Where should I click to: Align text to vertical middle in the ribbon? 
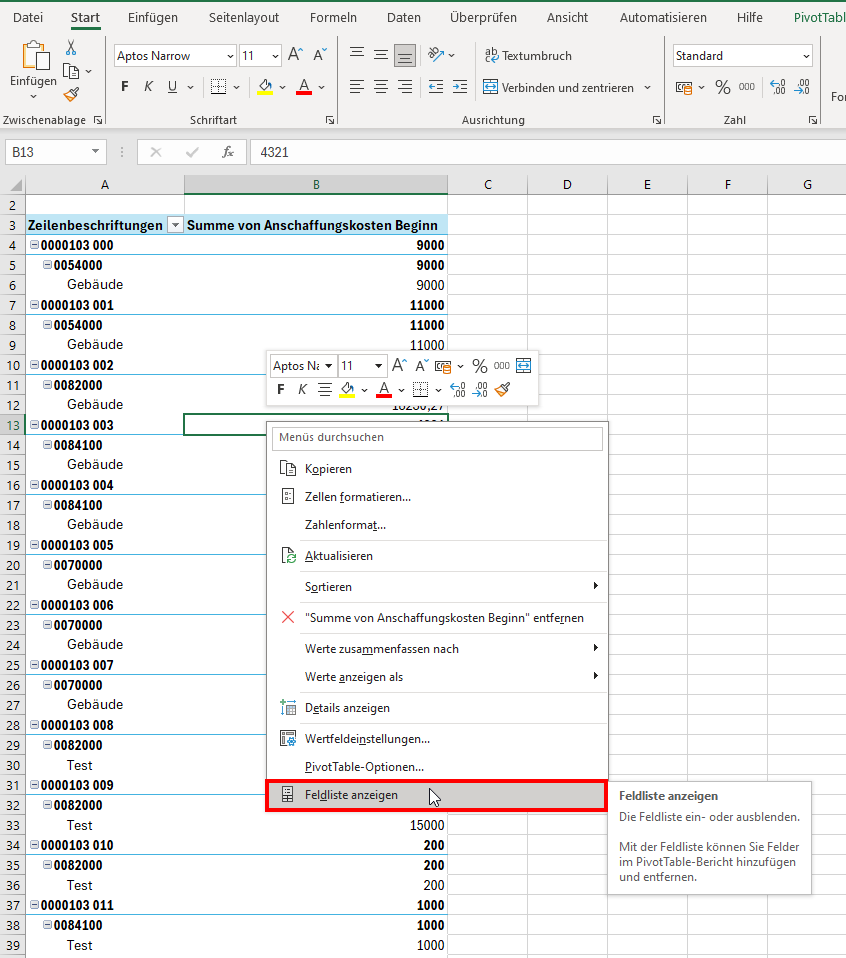[381, 55]
